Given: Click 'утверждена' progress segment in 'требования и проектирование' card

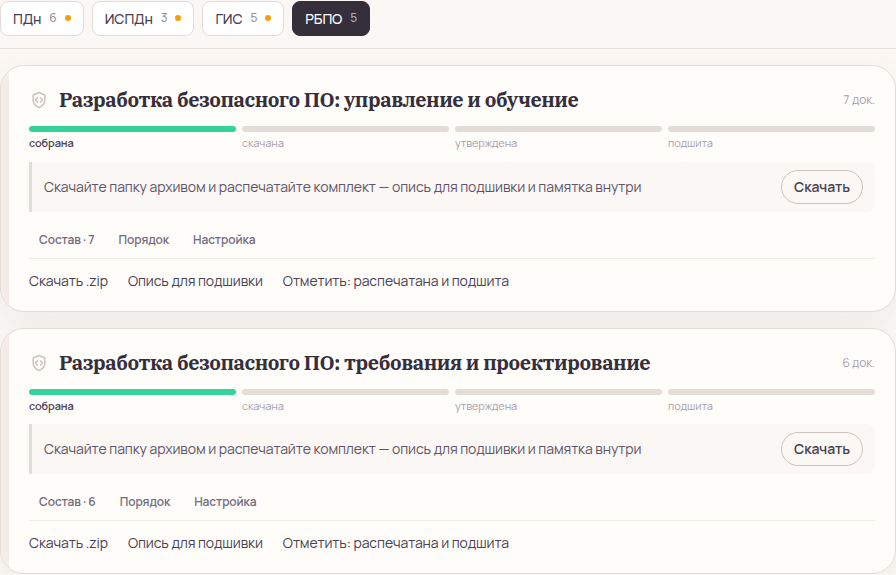Looking at the screenshot, I should [558, 392].
